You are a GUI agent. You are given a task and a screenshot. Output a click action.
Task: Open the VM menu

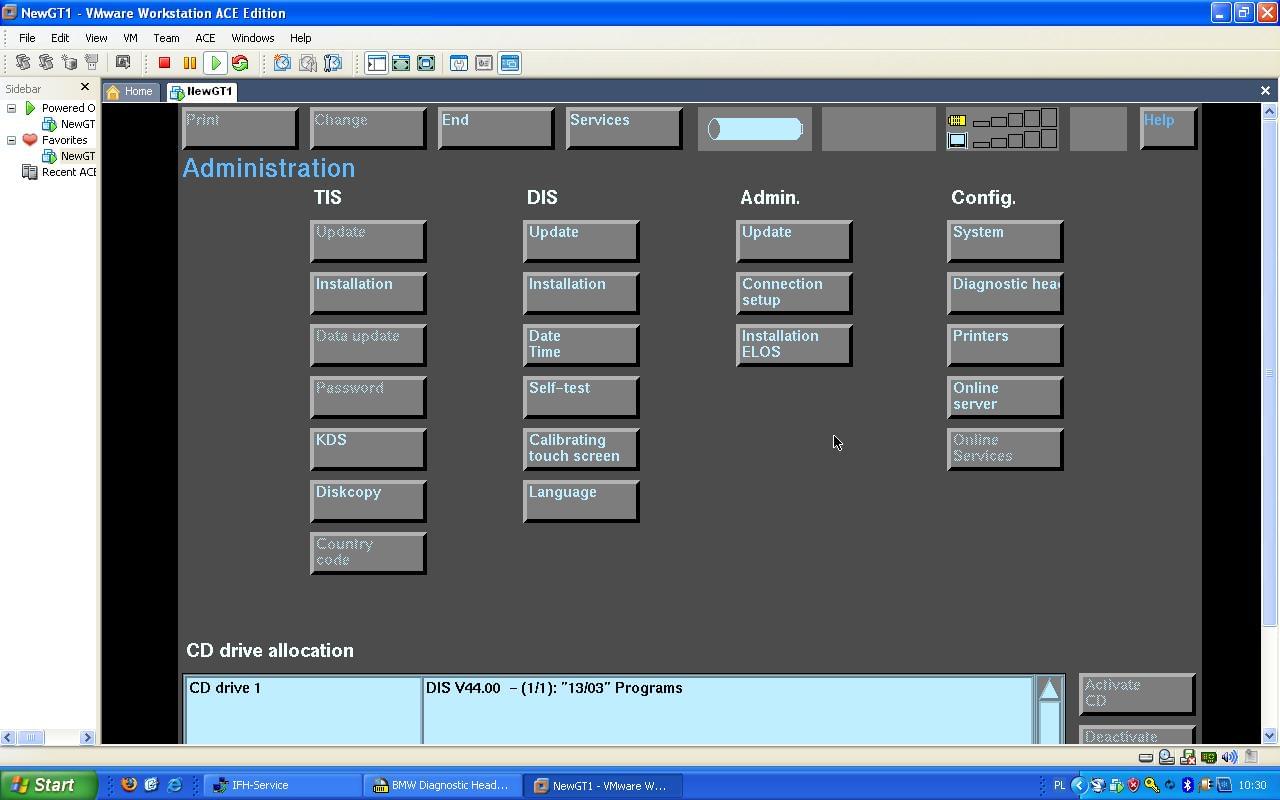[x=130, y=38]
